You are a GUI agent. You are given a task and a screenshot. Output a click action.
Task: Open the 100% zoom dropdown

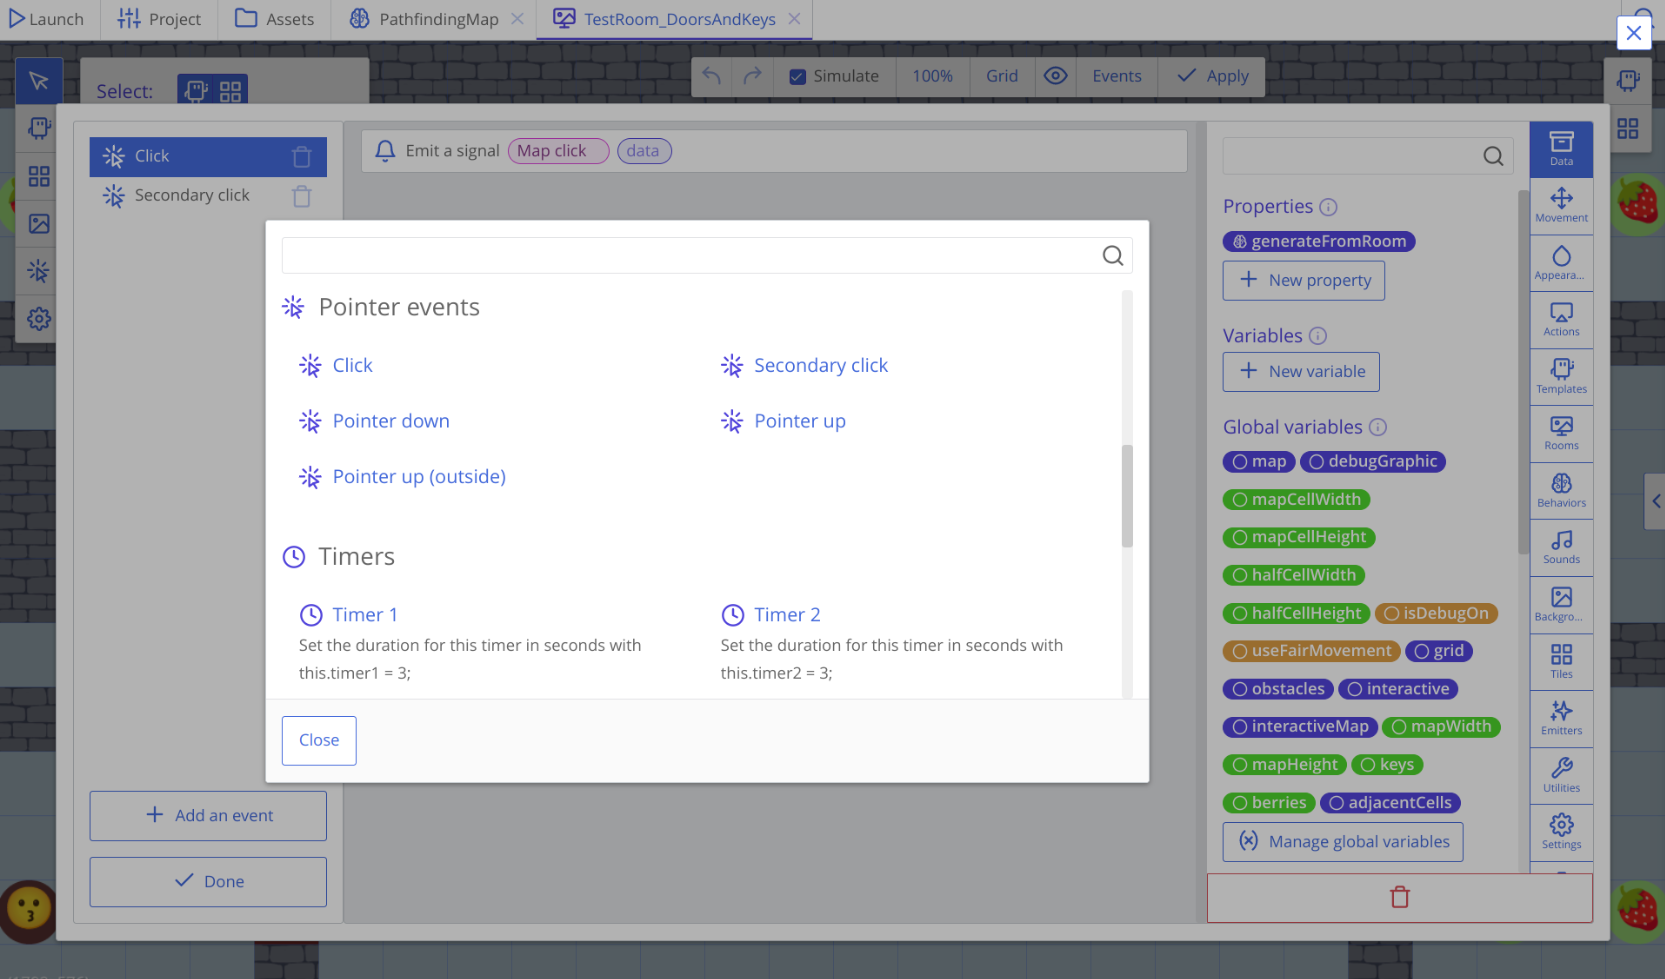coord(932,76)
